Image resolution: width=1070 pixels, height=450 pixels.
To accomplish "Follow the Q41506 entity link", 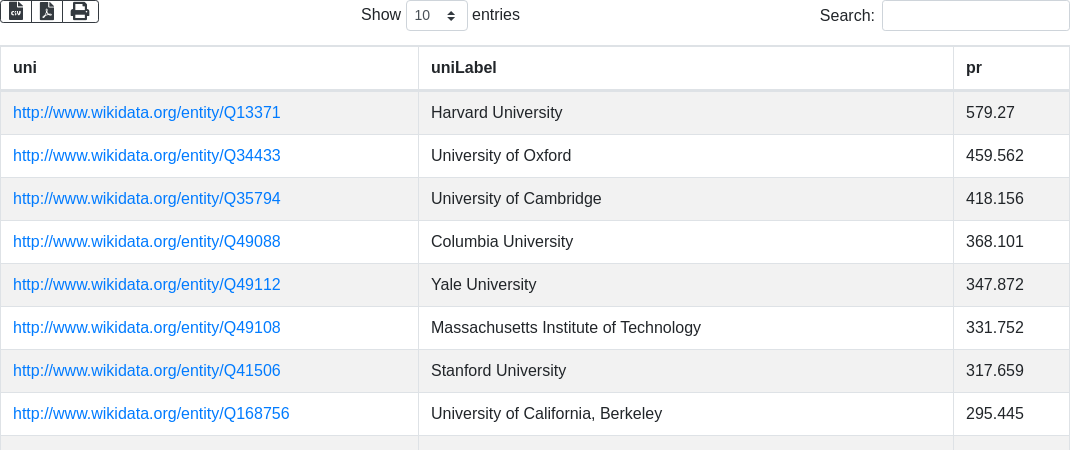I will point(147,371).
